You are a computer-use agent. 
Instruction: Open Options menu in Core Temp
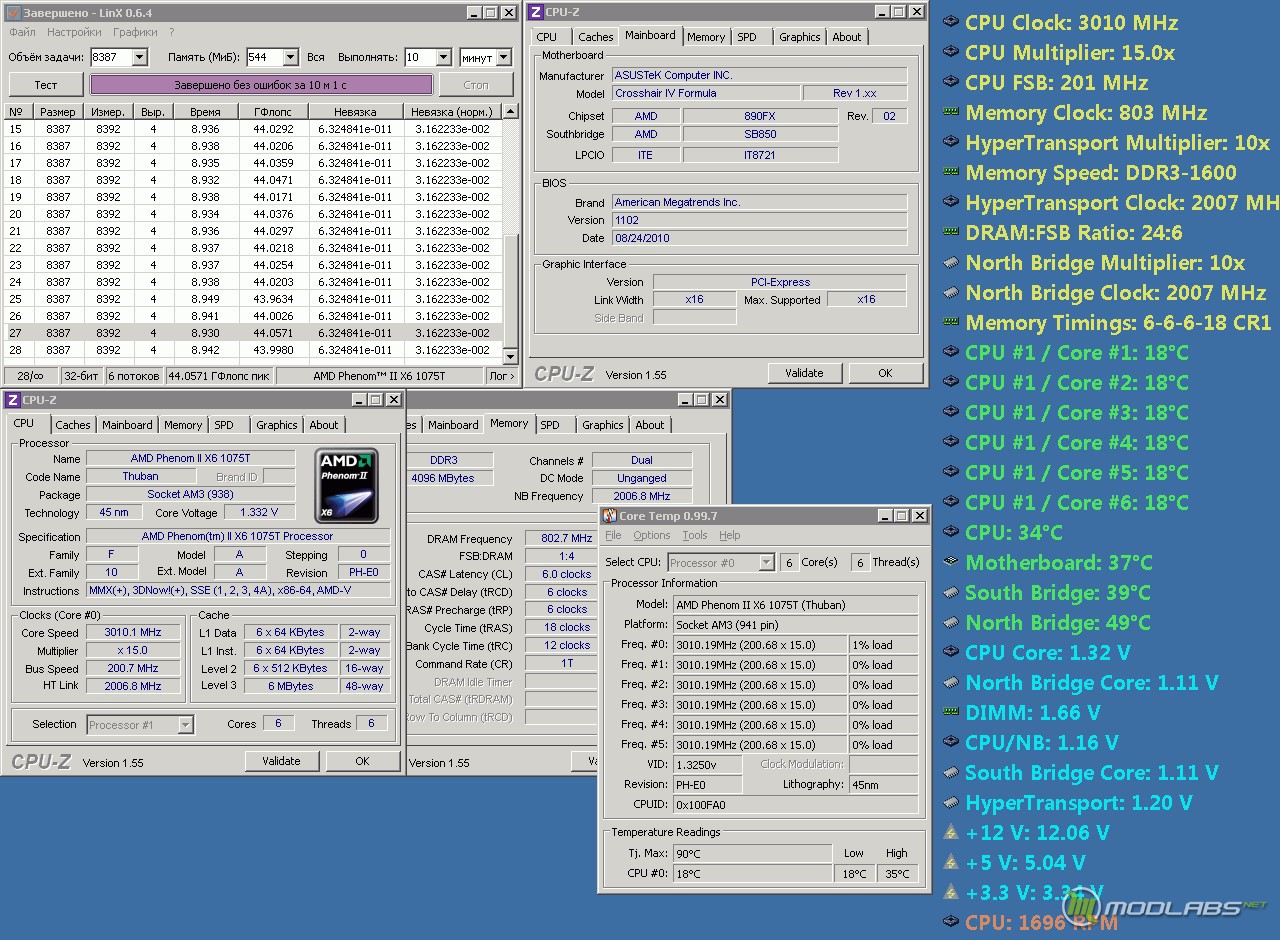pos(652,535)
